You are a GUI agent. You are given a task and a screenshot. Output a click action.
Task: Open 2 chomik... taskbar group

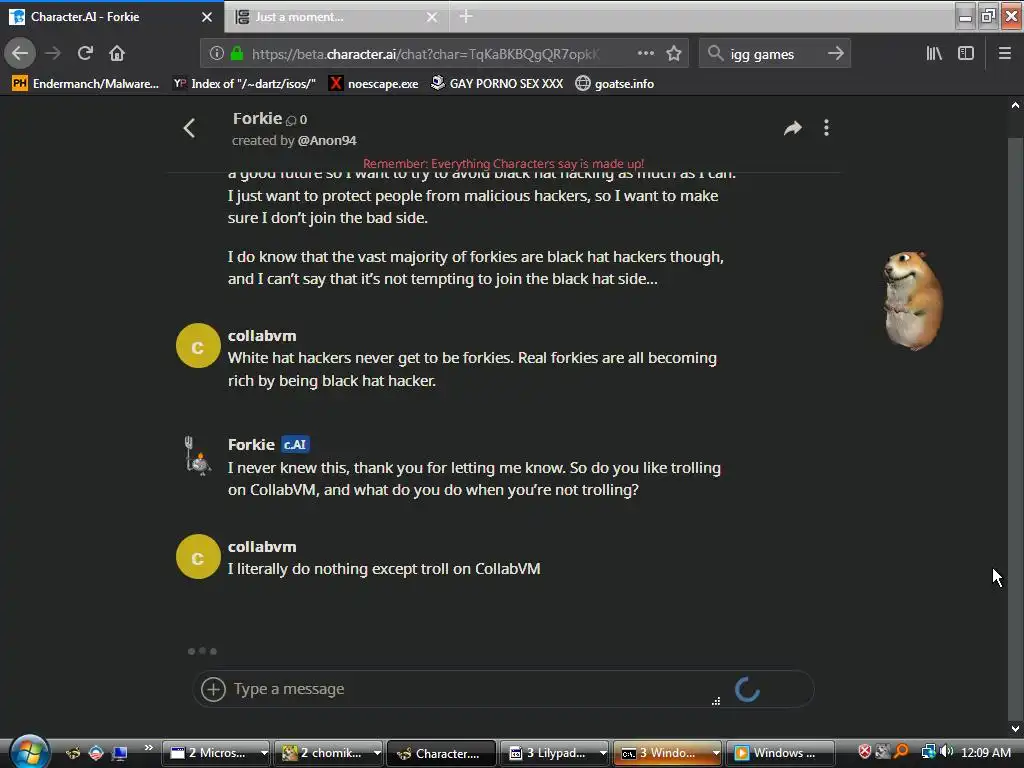tap(330, 753)
